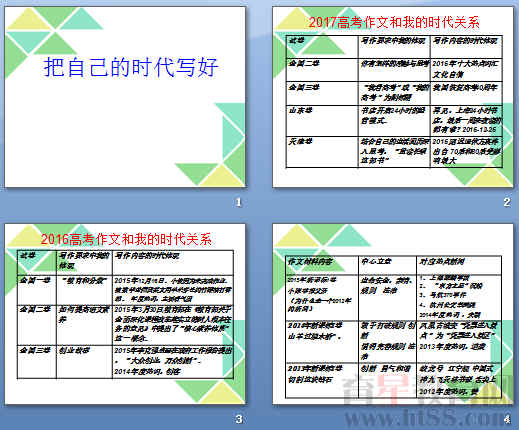The width and height of the screenshot is (519, 430).
Task: Click 全国三卷 cell in the 2016 table
Action: pyautogui.click(x=37, y=362)
